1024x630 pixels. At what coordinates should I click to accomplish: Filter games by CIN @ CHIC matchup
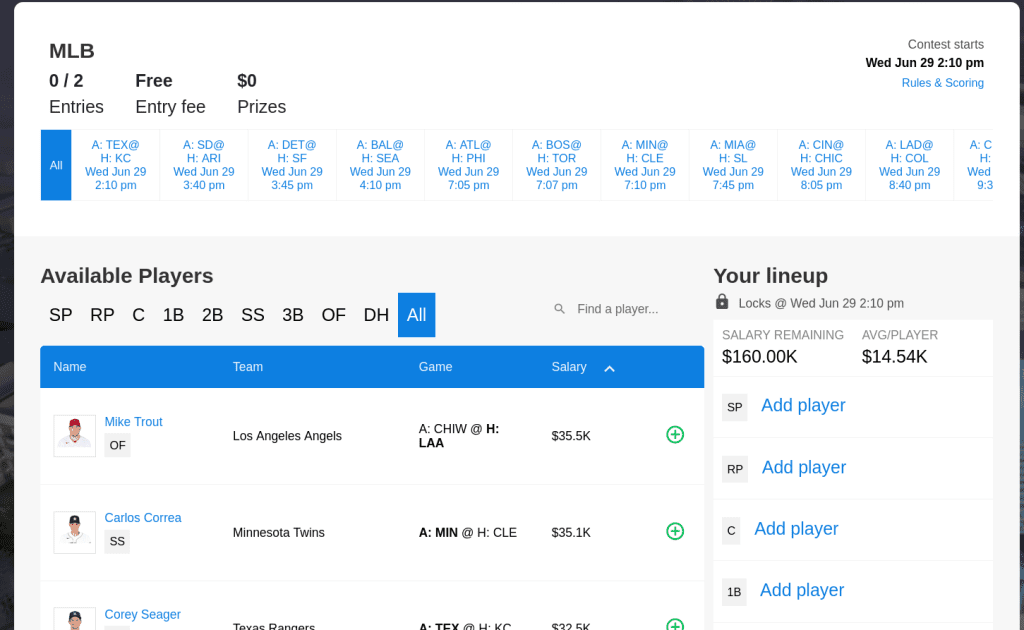(x=821, y=165)
